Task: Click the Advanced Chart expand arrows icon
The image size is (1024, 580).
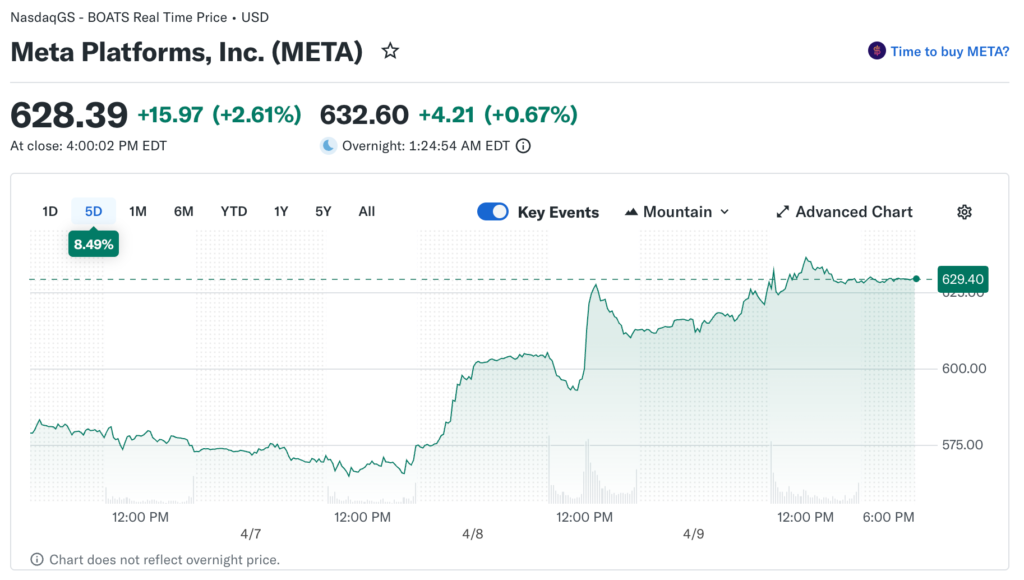Action: point(783,212)
